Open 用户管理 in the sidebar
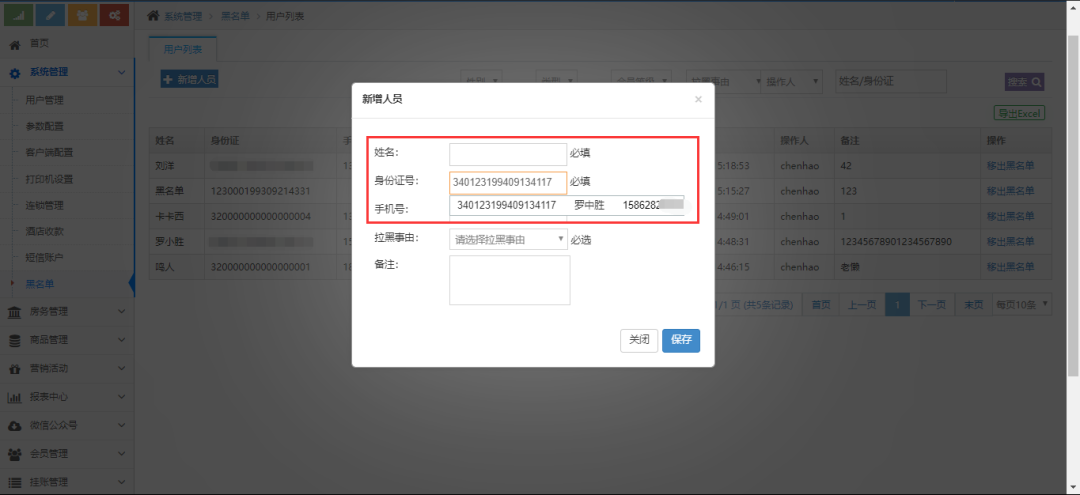This screenshot has height=495, width=1080. [44, 101]
